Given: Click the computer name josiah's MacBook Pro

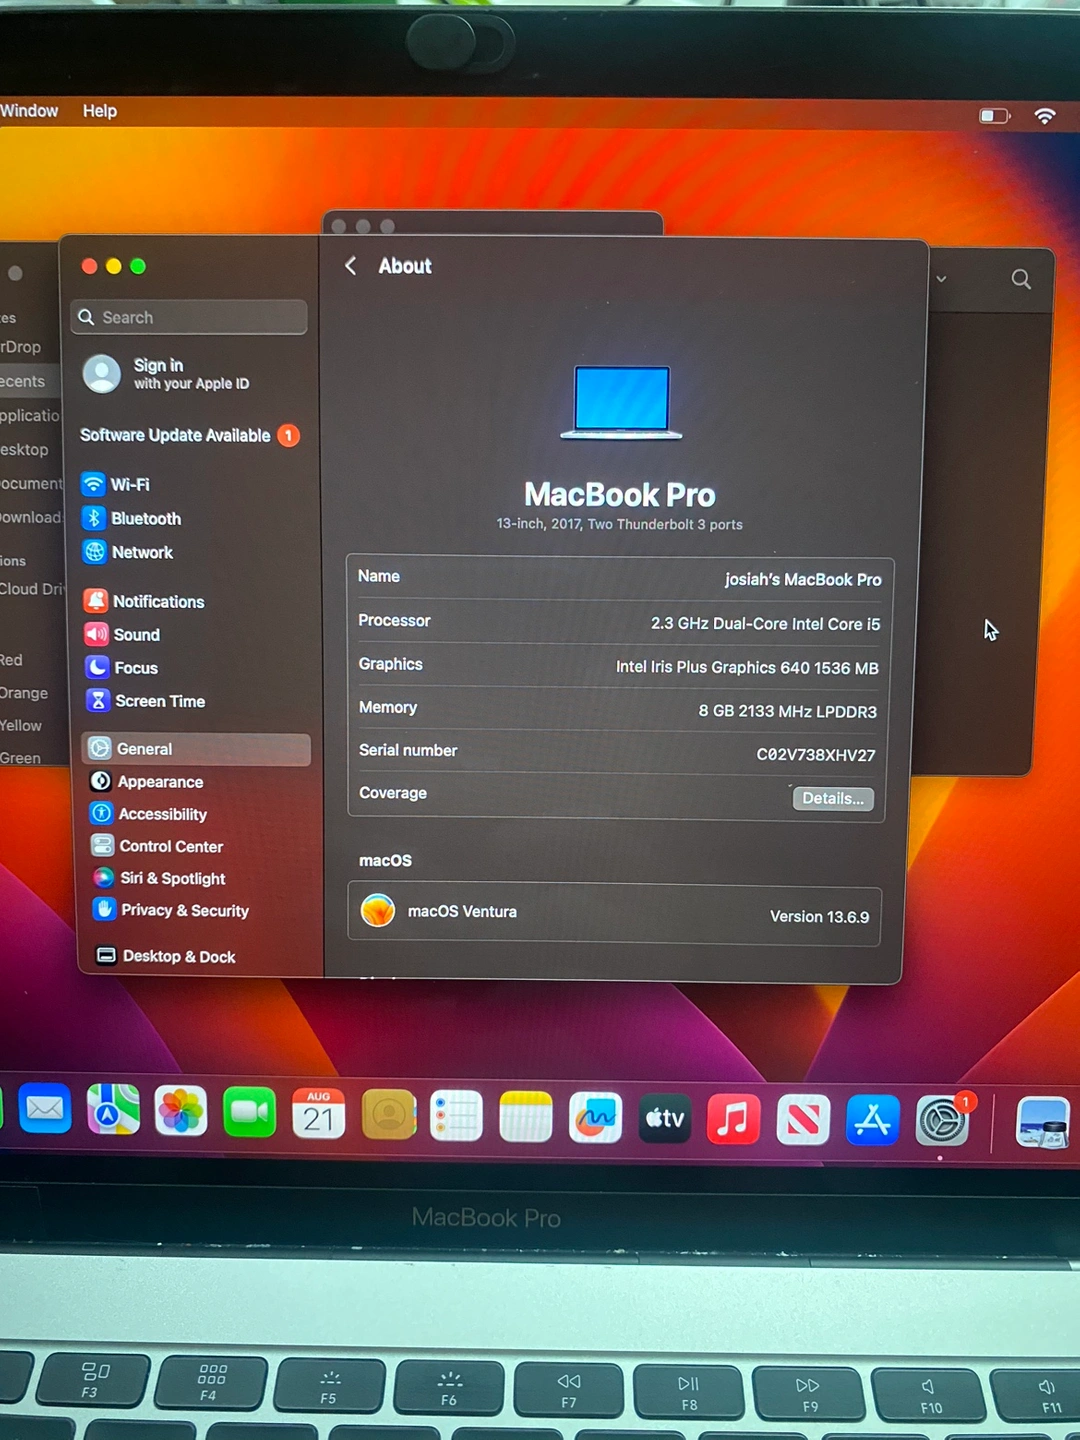Looking at the screenshot, I should pos(802,580).
